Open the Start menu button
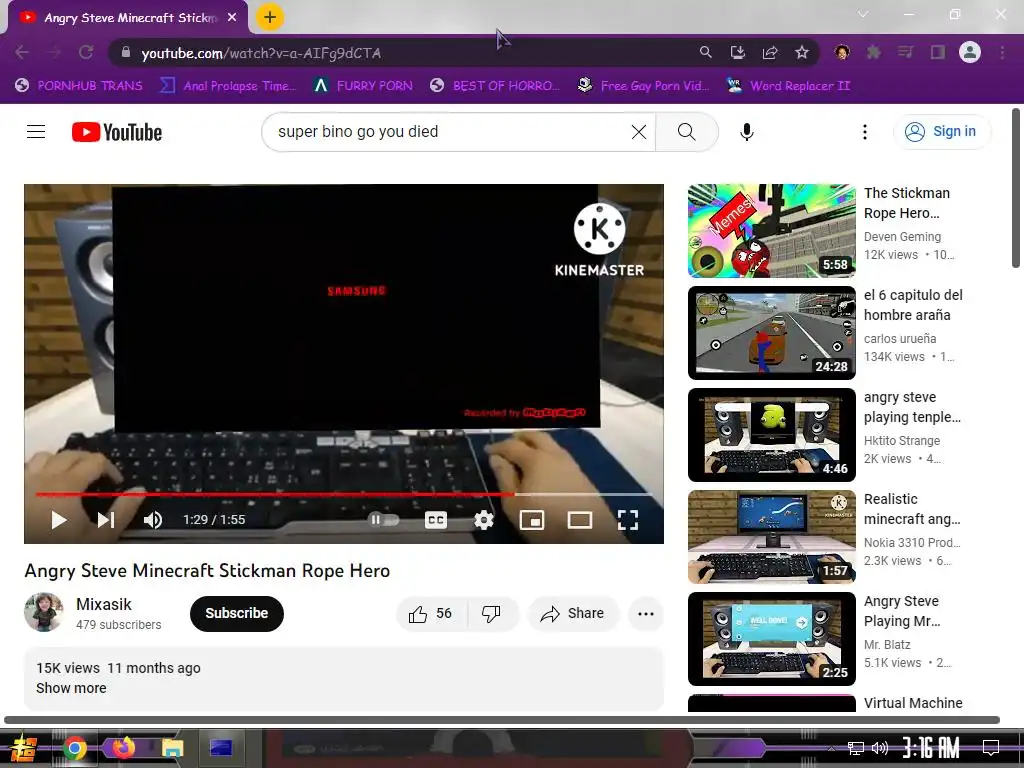This screenshot has width=1024, height=768. [x=25, y=748]
